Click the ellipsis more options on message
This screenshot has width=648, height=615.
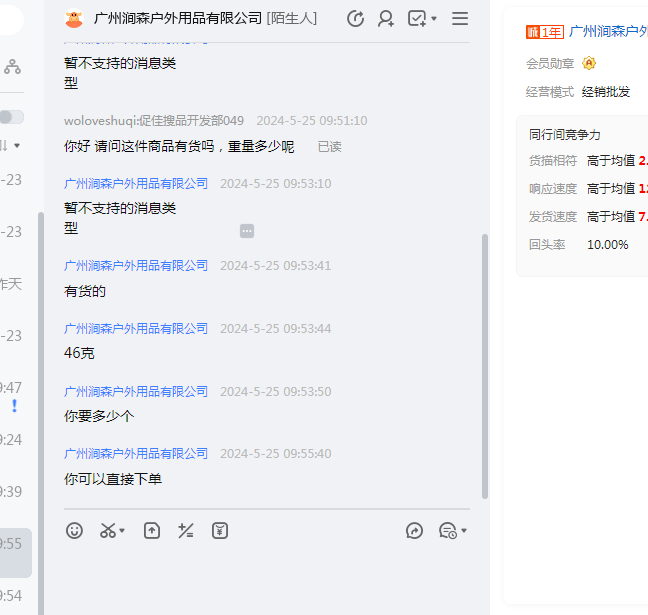(247, 231)
